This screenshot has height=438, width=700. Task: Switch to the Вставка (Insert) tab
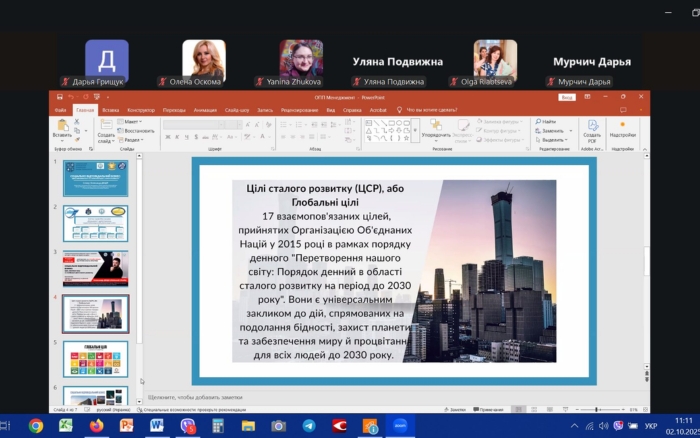tap(110, 109)
